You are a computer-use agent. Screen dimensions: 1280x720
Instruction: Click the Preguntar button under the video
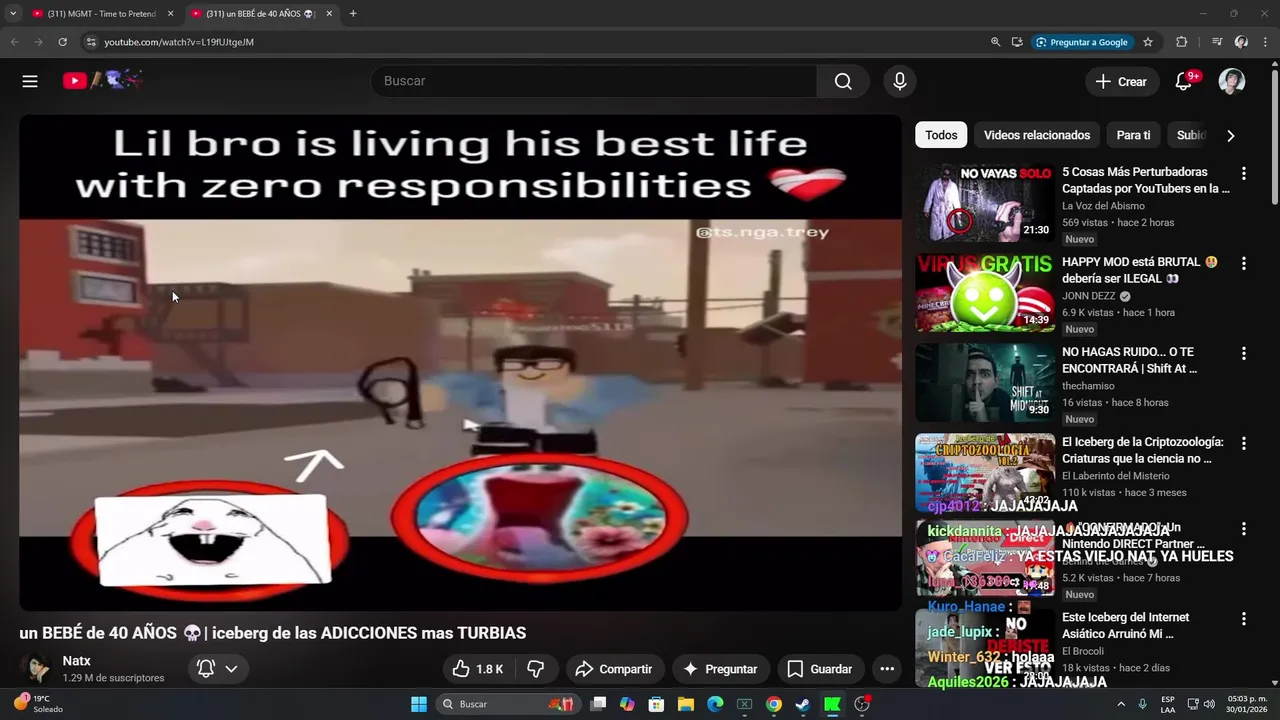[x=720, y=669]
